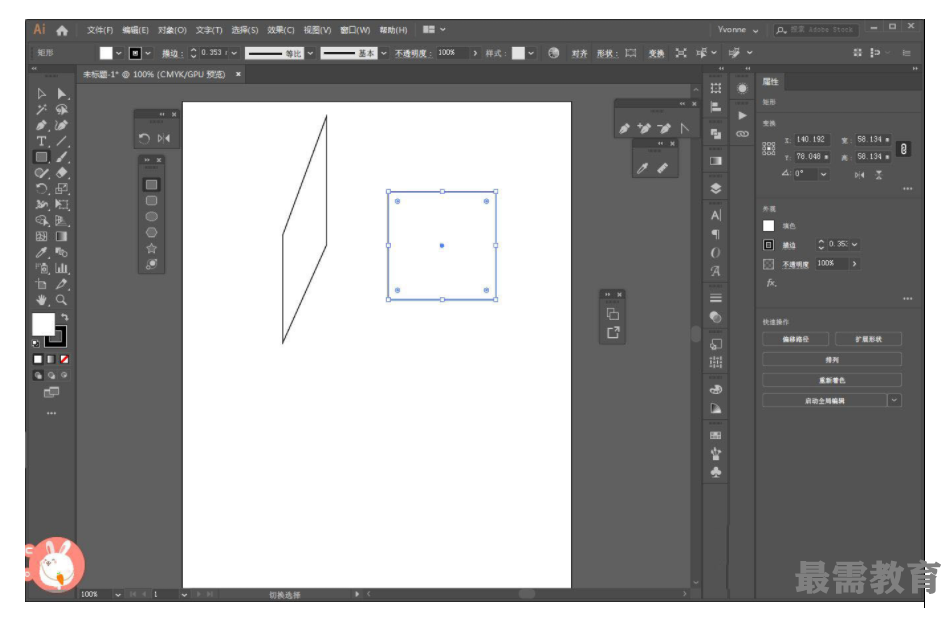Select the Column Graph tool
The width and height of the screenshot is (947, 617).
[x=62, y=268]
